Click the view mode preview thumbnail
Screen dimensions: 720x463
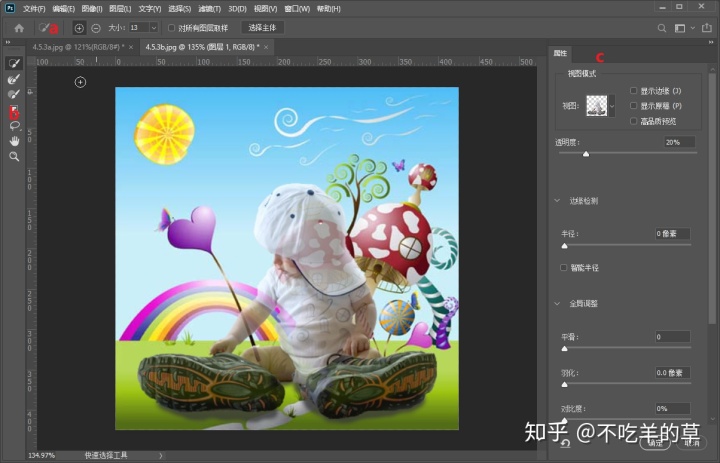596,106
